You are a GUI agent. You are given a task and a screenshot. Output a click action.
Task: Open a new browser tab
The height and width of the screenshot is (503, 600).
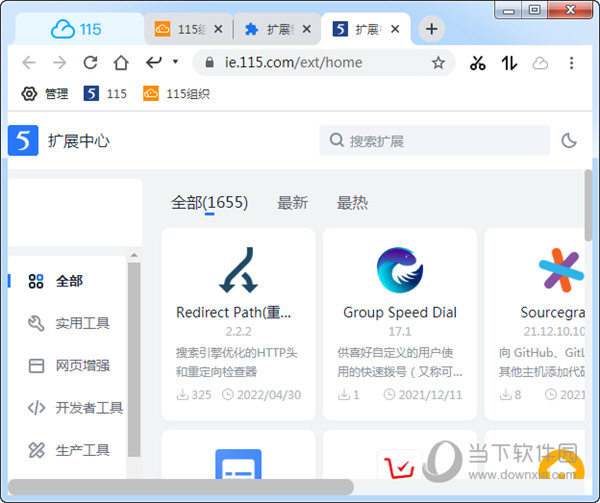point(432,29)
